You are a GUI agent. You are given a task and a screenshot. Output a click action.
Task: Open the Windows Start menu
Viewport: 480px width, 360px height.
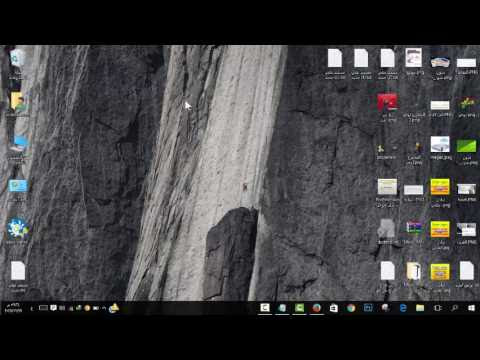click(x=471, y=308)
